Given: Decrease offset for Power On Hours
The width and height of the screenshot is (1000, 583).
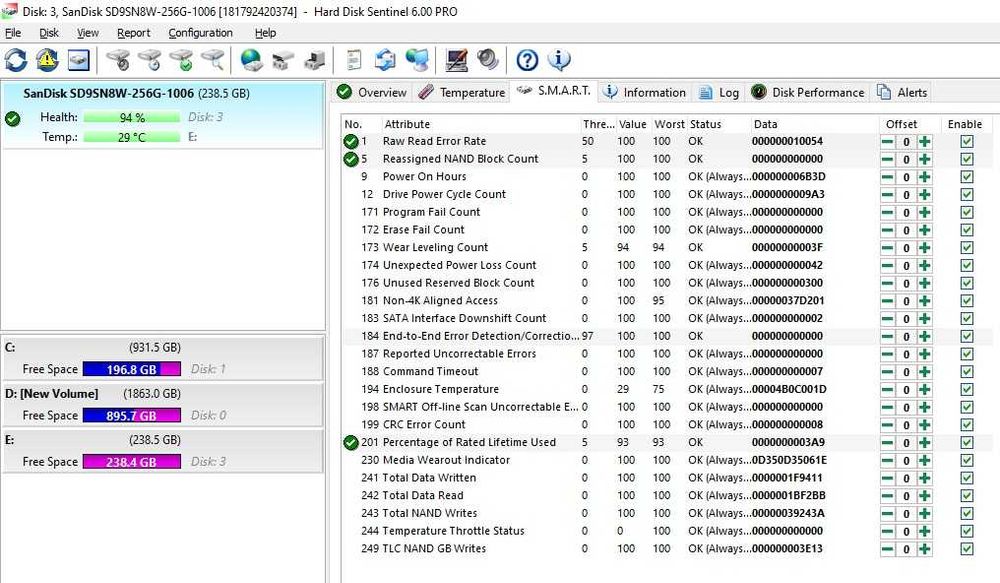Looking at the screenshot, I should (x=887, y=177).
